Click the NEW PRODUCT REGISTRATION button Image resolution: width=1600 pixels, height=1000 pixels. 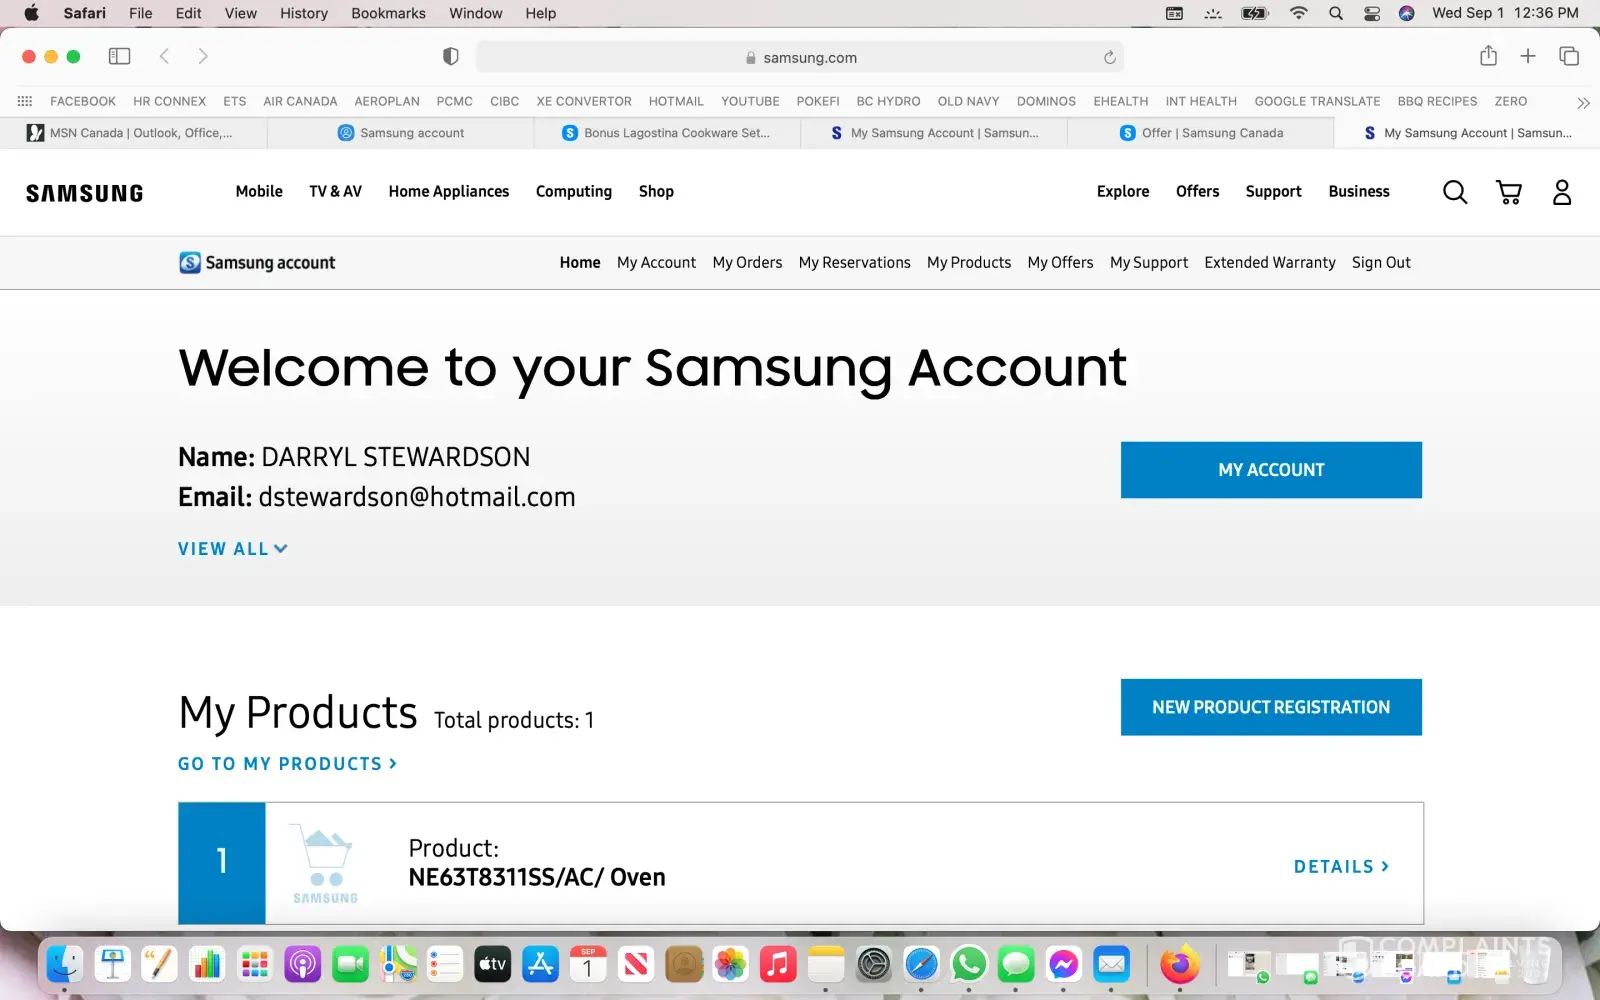1271,707
